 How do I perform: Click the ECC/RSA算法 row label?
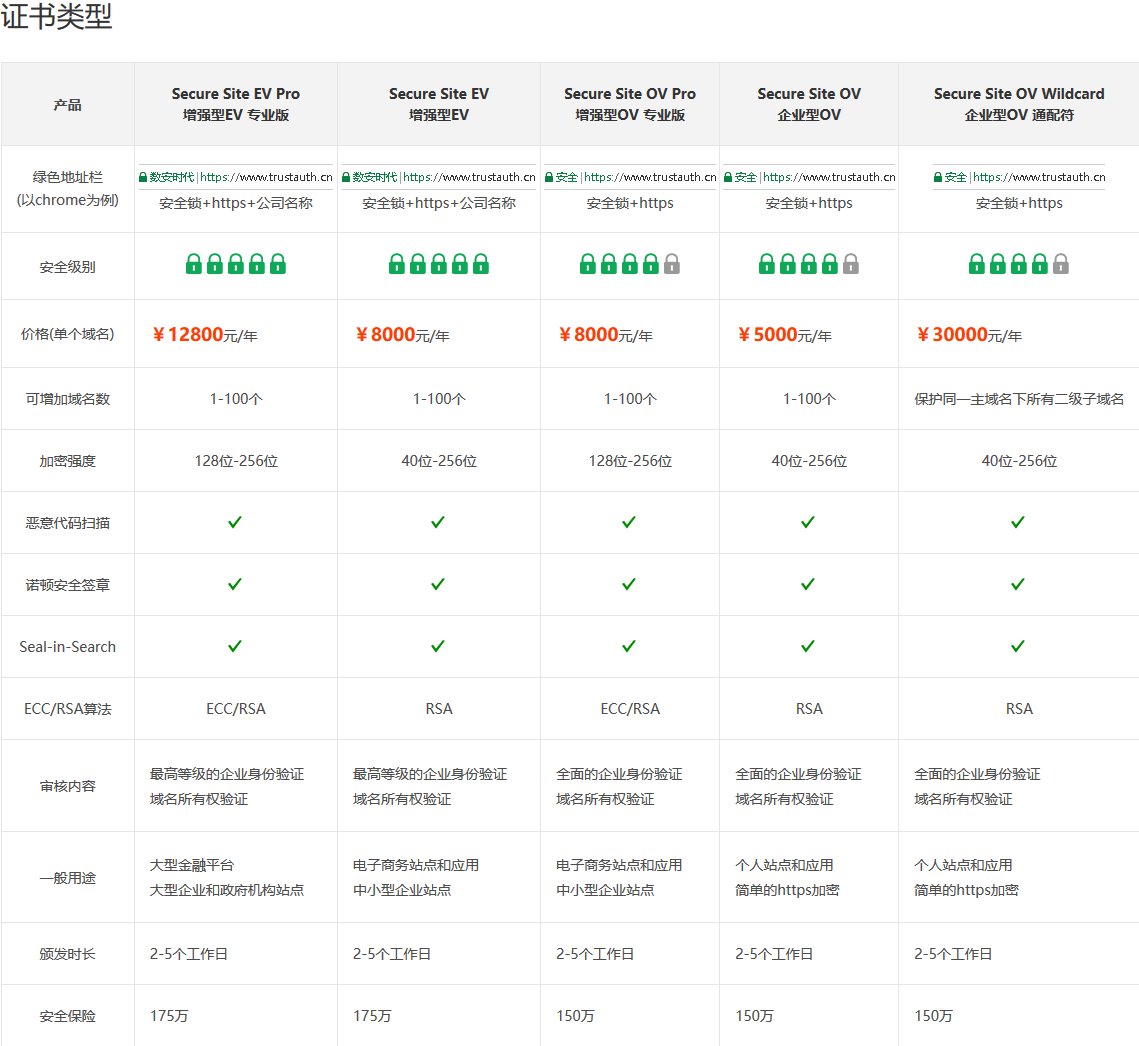[68, 709]
